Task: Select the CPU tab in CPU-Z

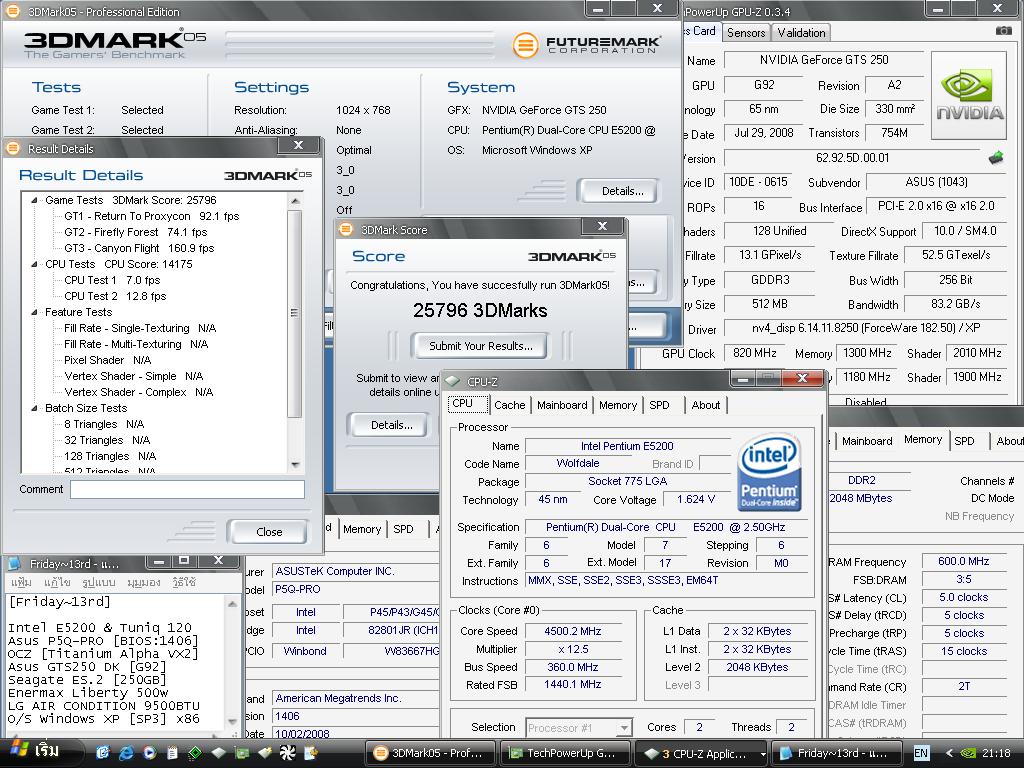Action: [x=468, y=404]
